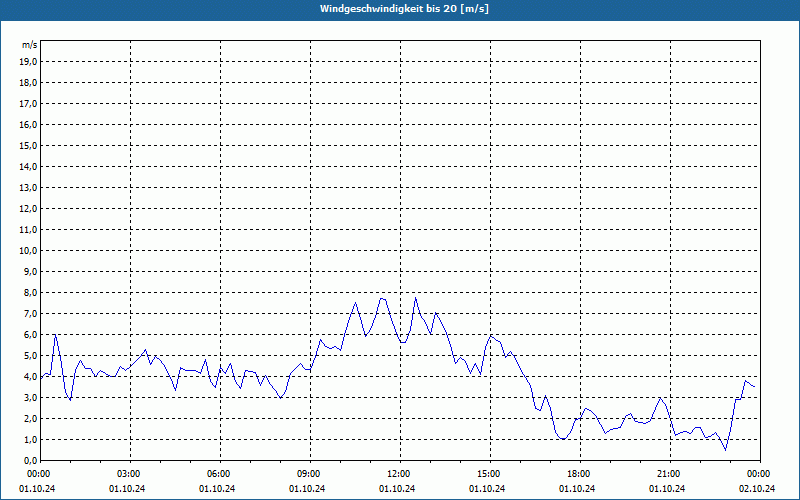Screen dimensions: 800x500
Task: Click the '21:00' time axis label
Action: click(x=670, y=474)
